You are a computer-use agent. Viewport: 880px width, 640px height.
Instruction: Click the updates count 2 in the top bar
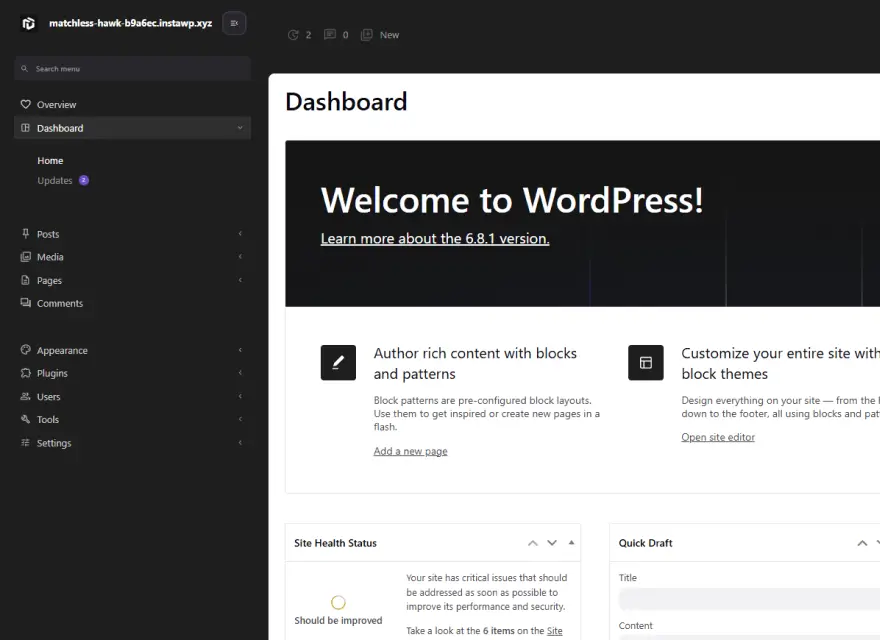[x=308, y=35]
